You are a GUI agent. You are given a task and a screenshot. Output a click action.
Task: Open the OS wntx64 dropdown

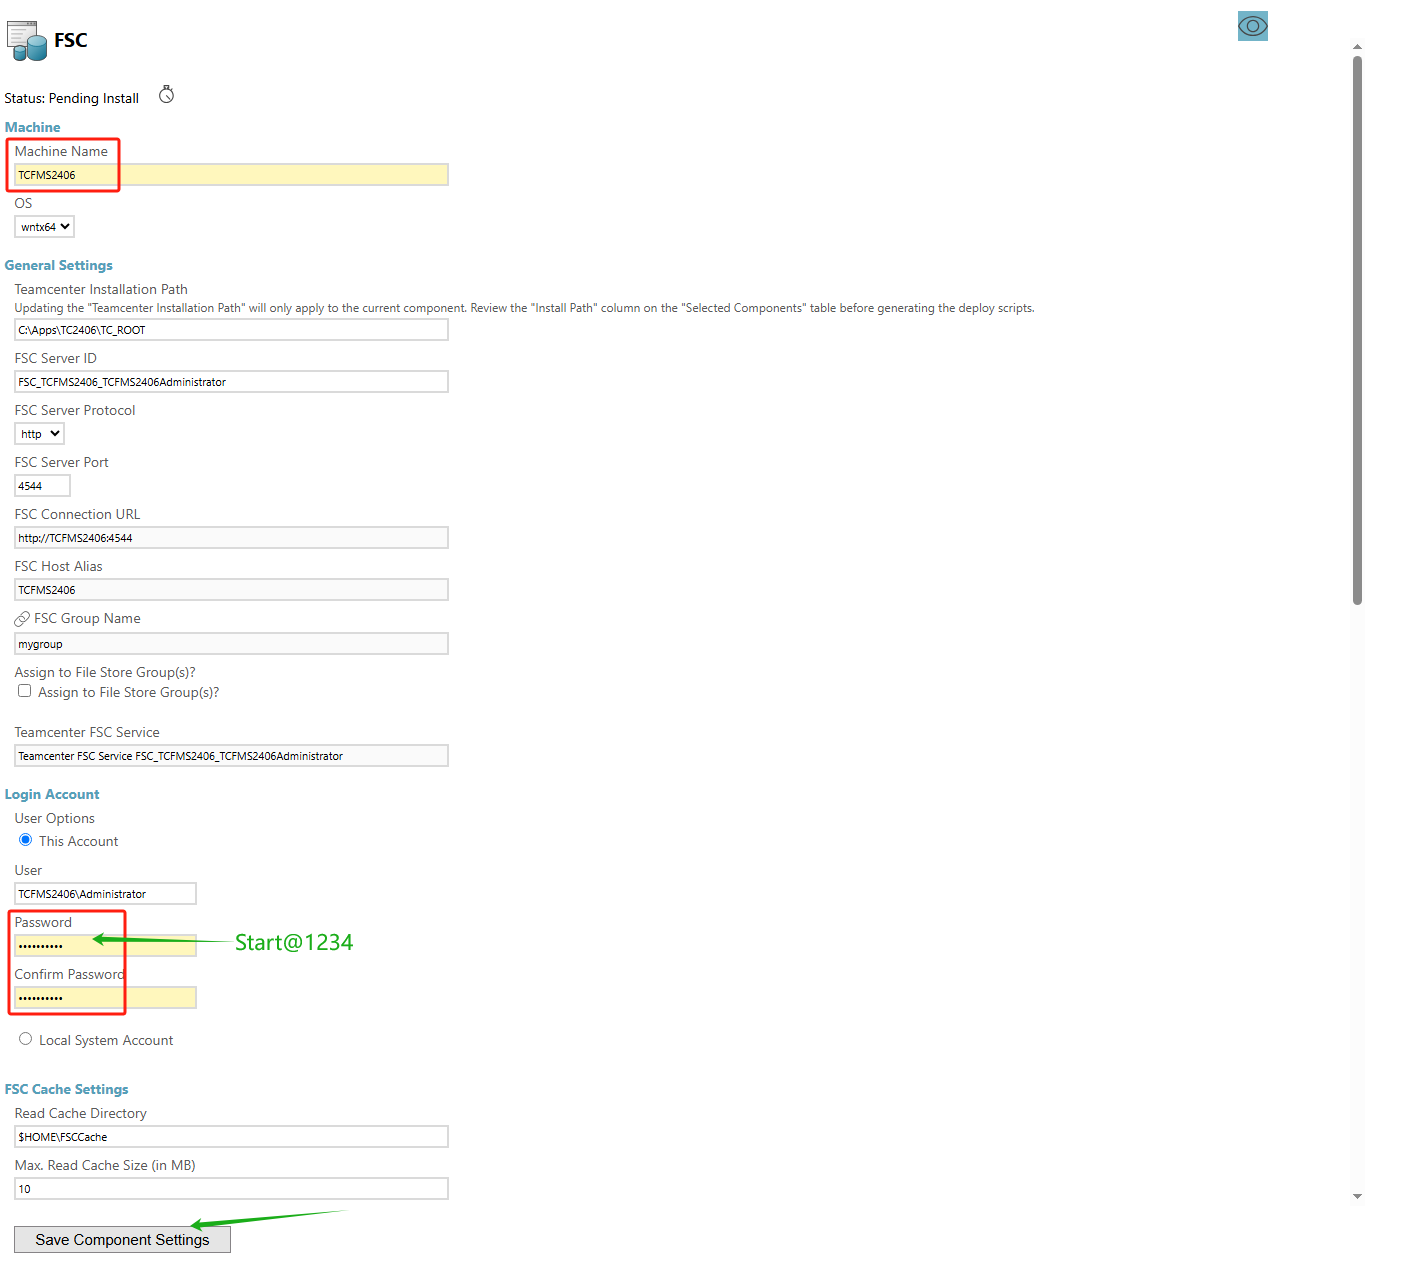[x=45, y=227]
